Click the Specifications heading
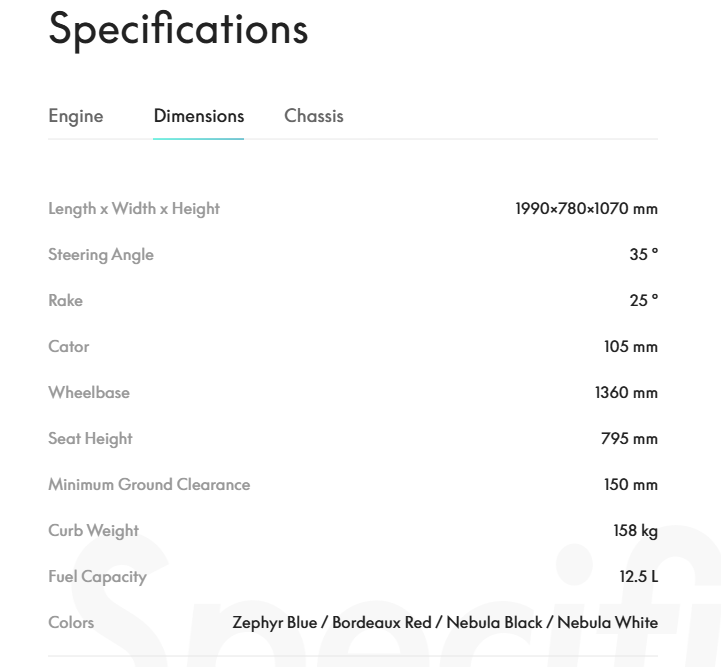Screen dimensions: 721x667 coord(178,29)
